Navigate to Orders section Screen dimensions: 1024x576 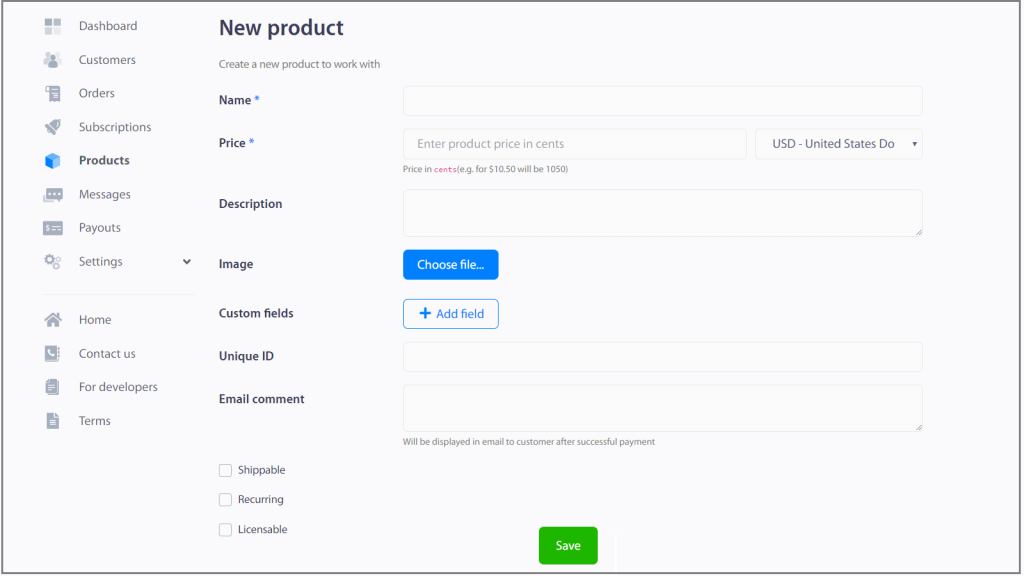click(97, 93)
